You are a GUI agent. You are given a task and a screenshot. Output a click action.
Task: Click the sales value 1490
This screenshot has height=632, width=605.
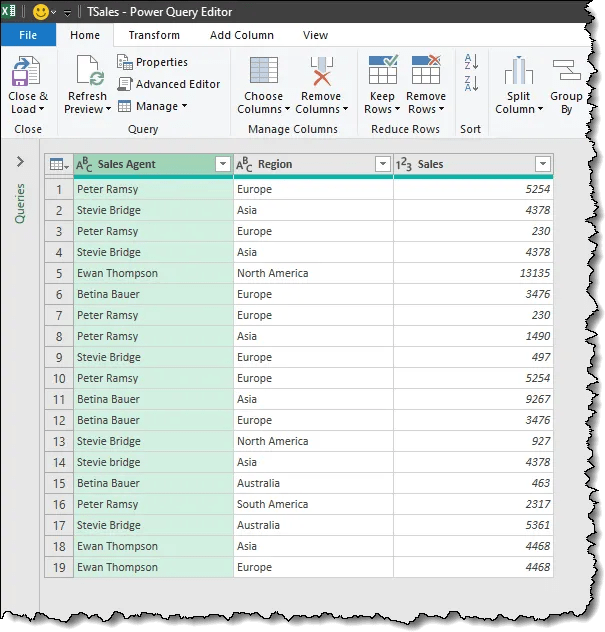tap(474, 336)
